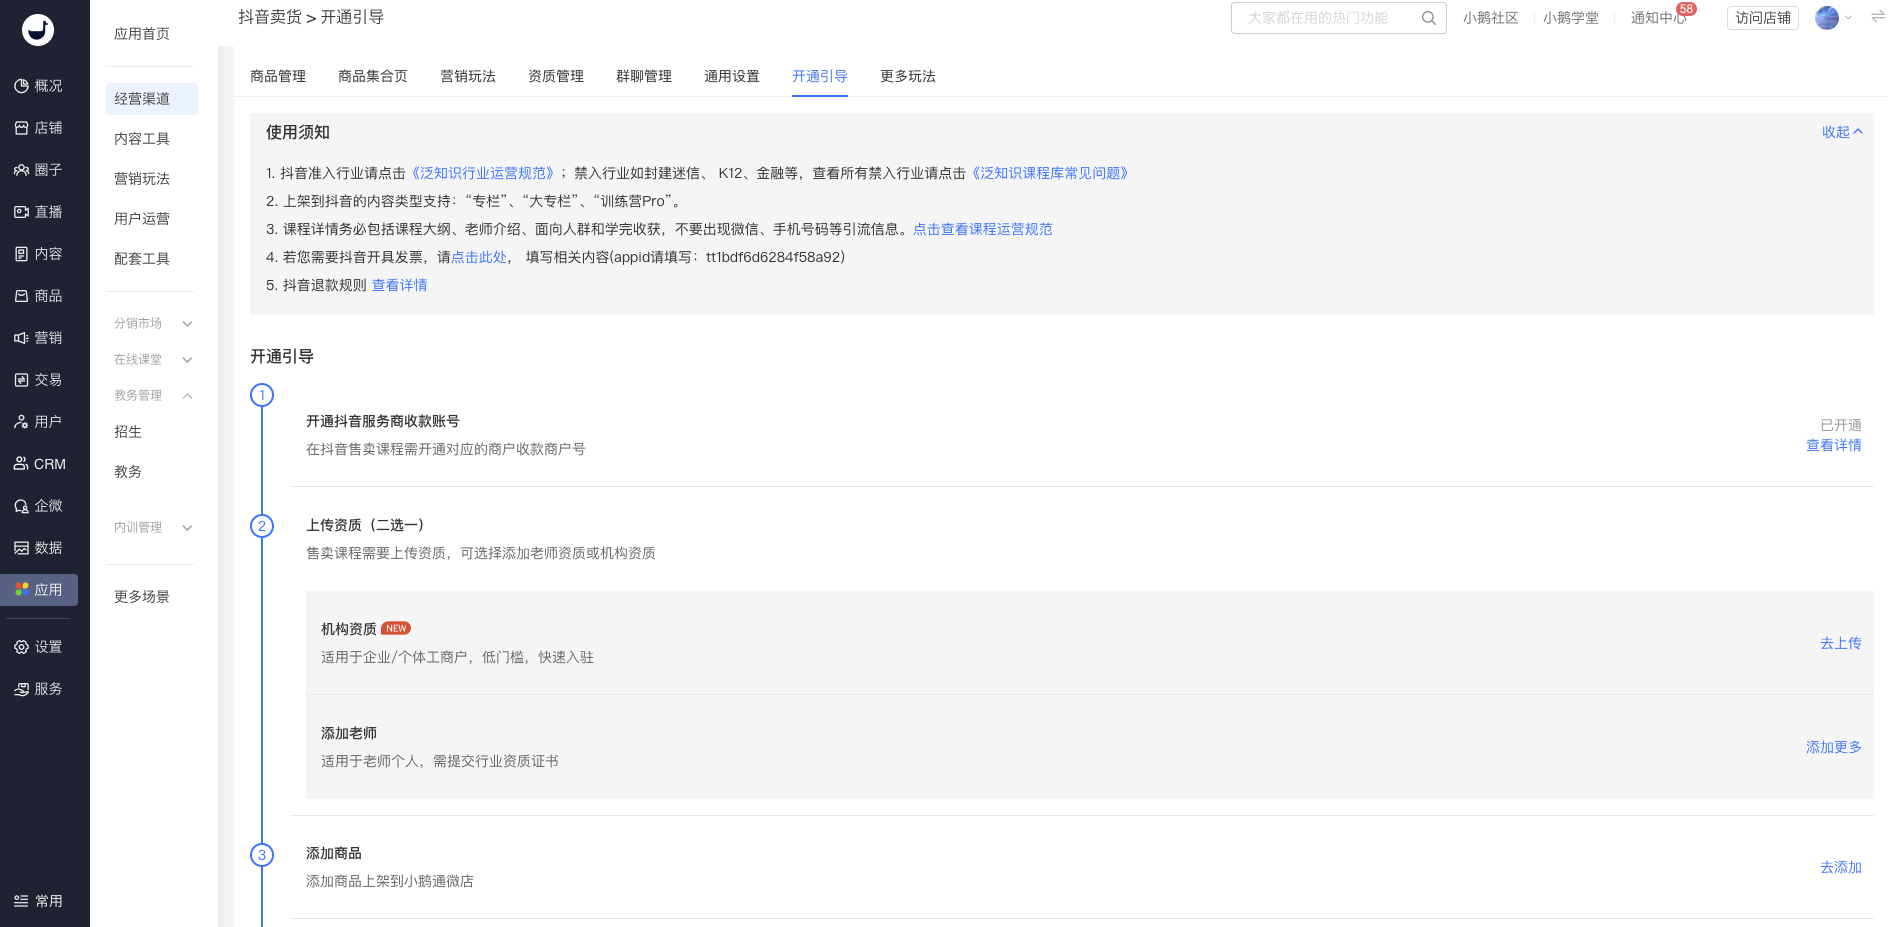Image resolution: width=1888 pixels, height=927 pixels.
Task: Click the switch arrows icon top right
Action: click(x=1877, y=17)
